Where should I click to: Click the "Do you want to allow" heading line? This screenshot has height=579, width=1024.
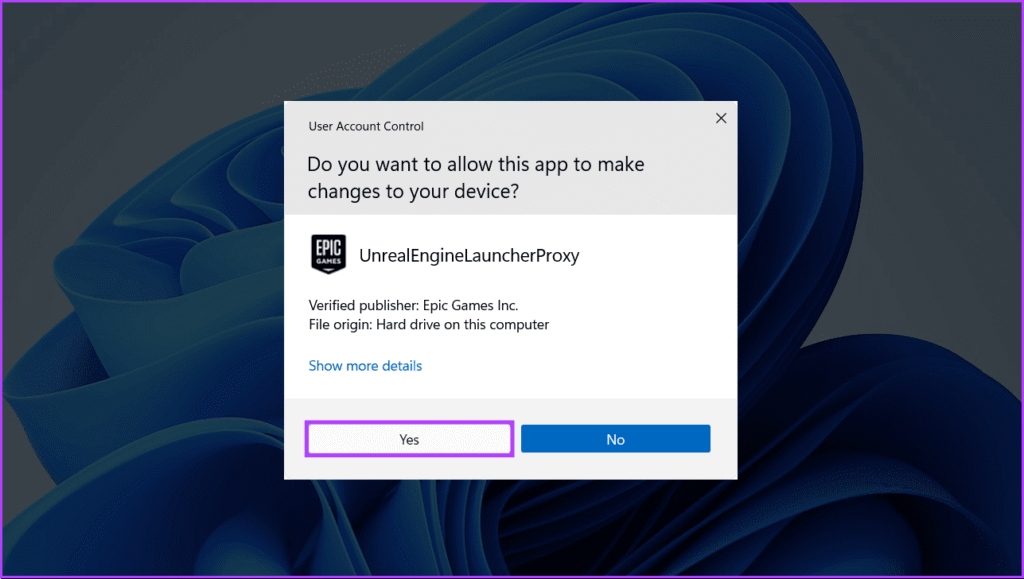[475, 164]
